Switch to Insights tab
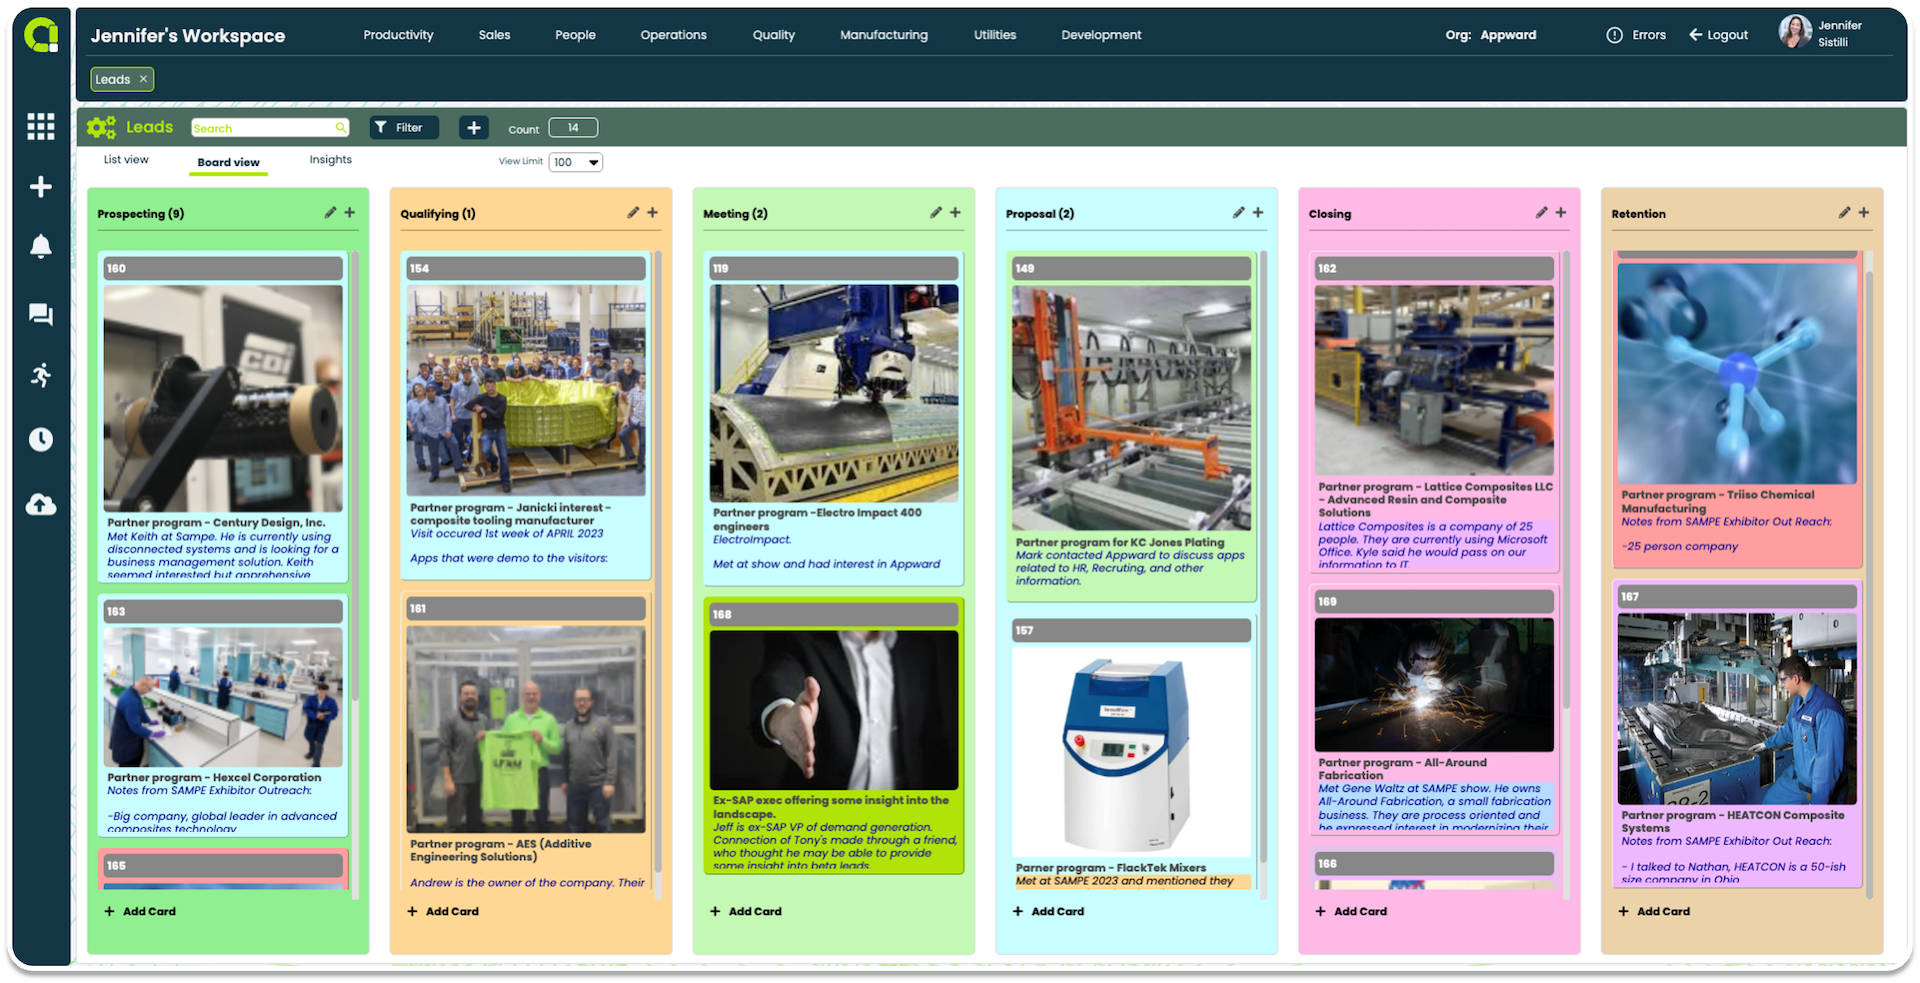1920x983 pixels. pos(330,160)
